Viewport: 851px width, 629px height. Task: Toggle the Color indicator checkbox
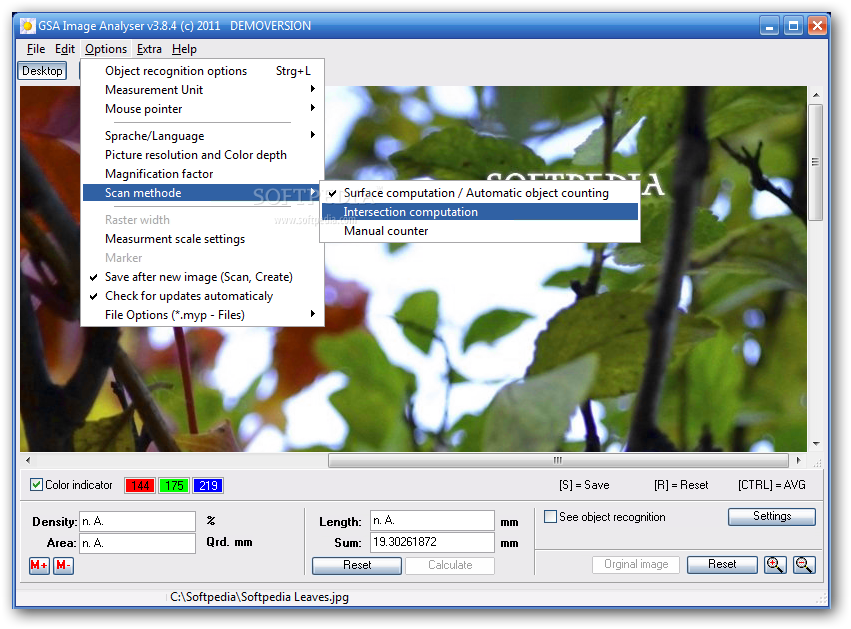36,485
